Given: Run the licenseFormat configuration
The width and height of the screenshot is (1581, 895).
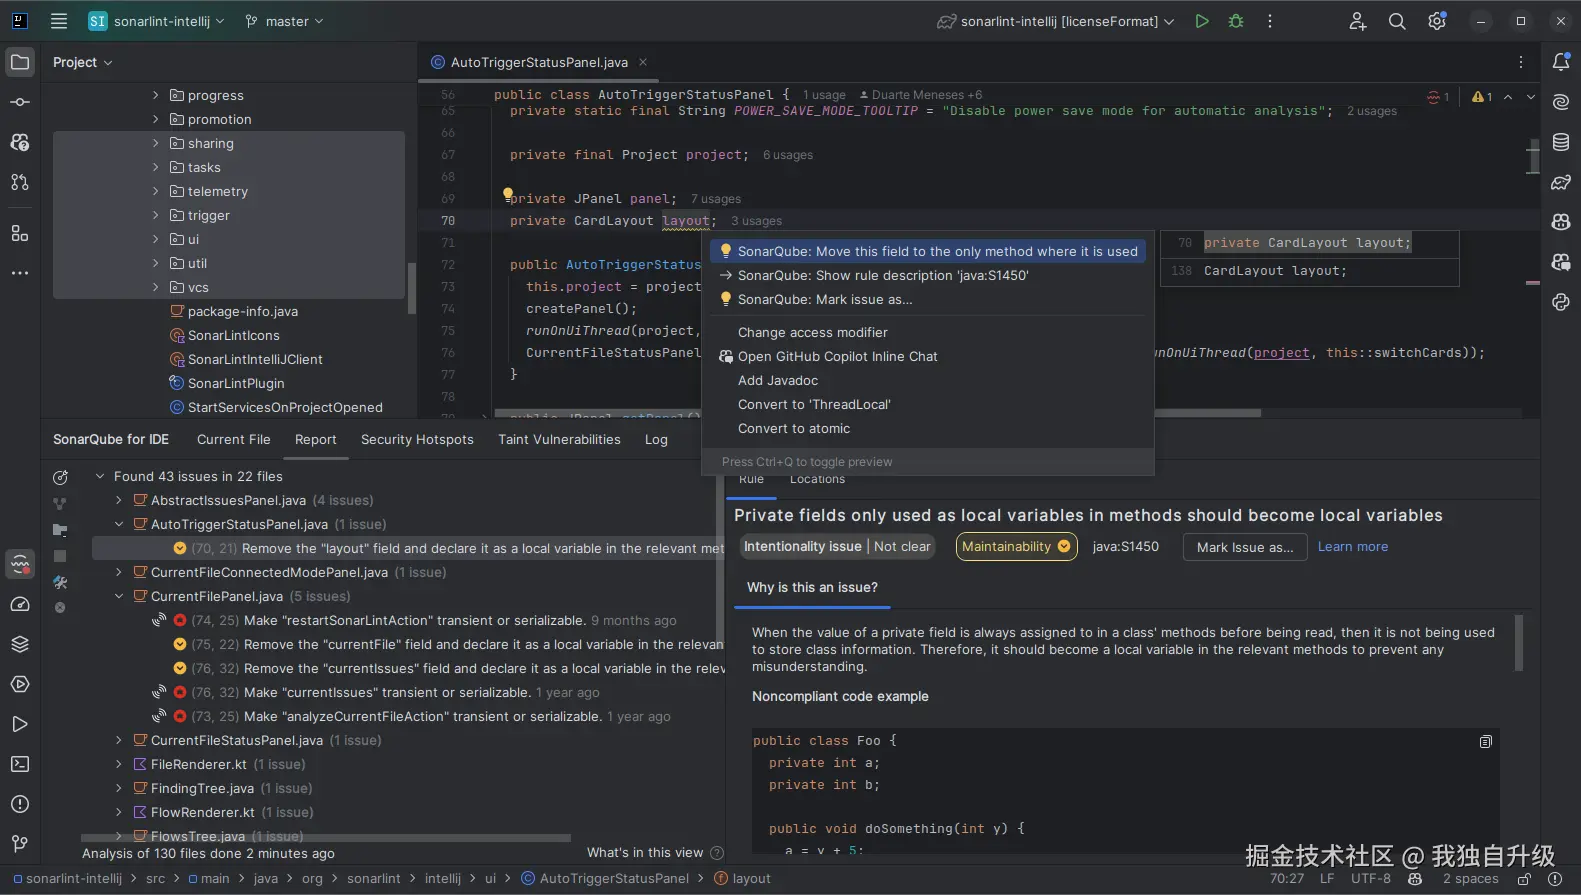Looking at the screenshot, I should (x=1202, y=21).
